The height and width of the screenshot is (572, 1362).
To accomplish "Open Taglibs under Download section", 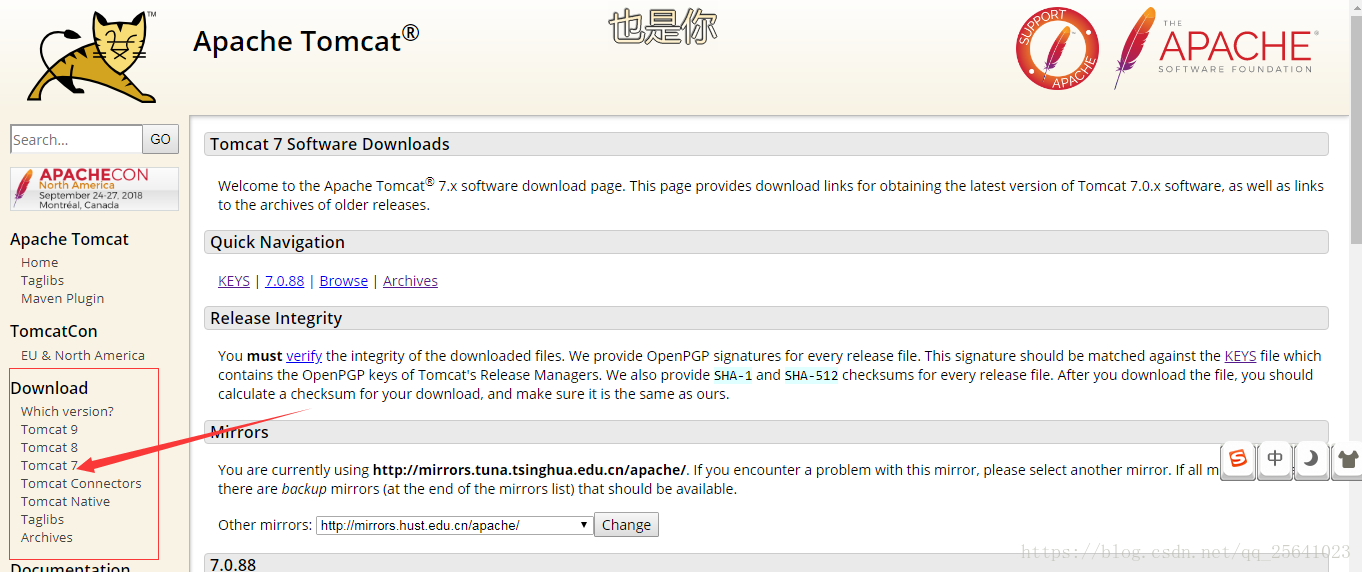I will pyautogui.click(x=42, y=519).
